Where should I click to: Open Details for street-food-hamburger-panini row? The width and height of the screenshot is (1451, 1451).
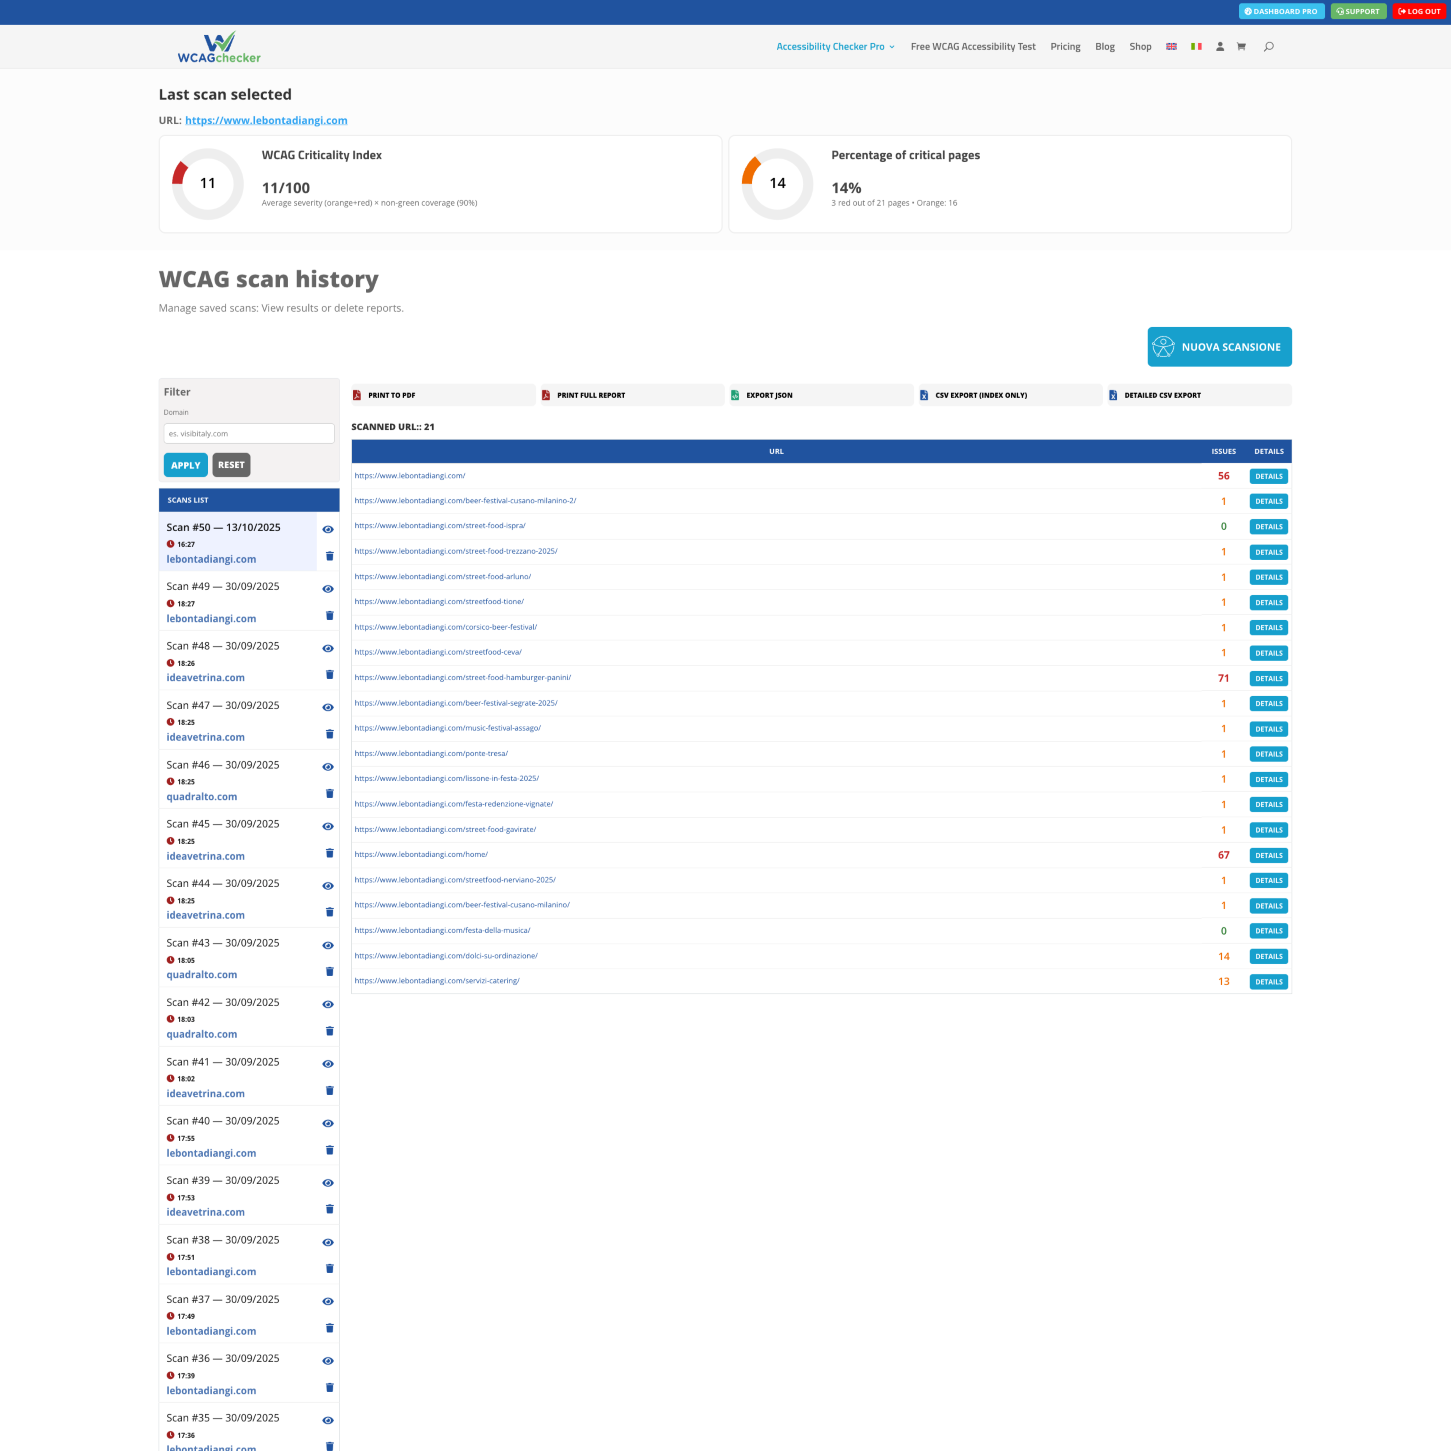point(1269,678)
